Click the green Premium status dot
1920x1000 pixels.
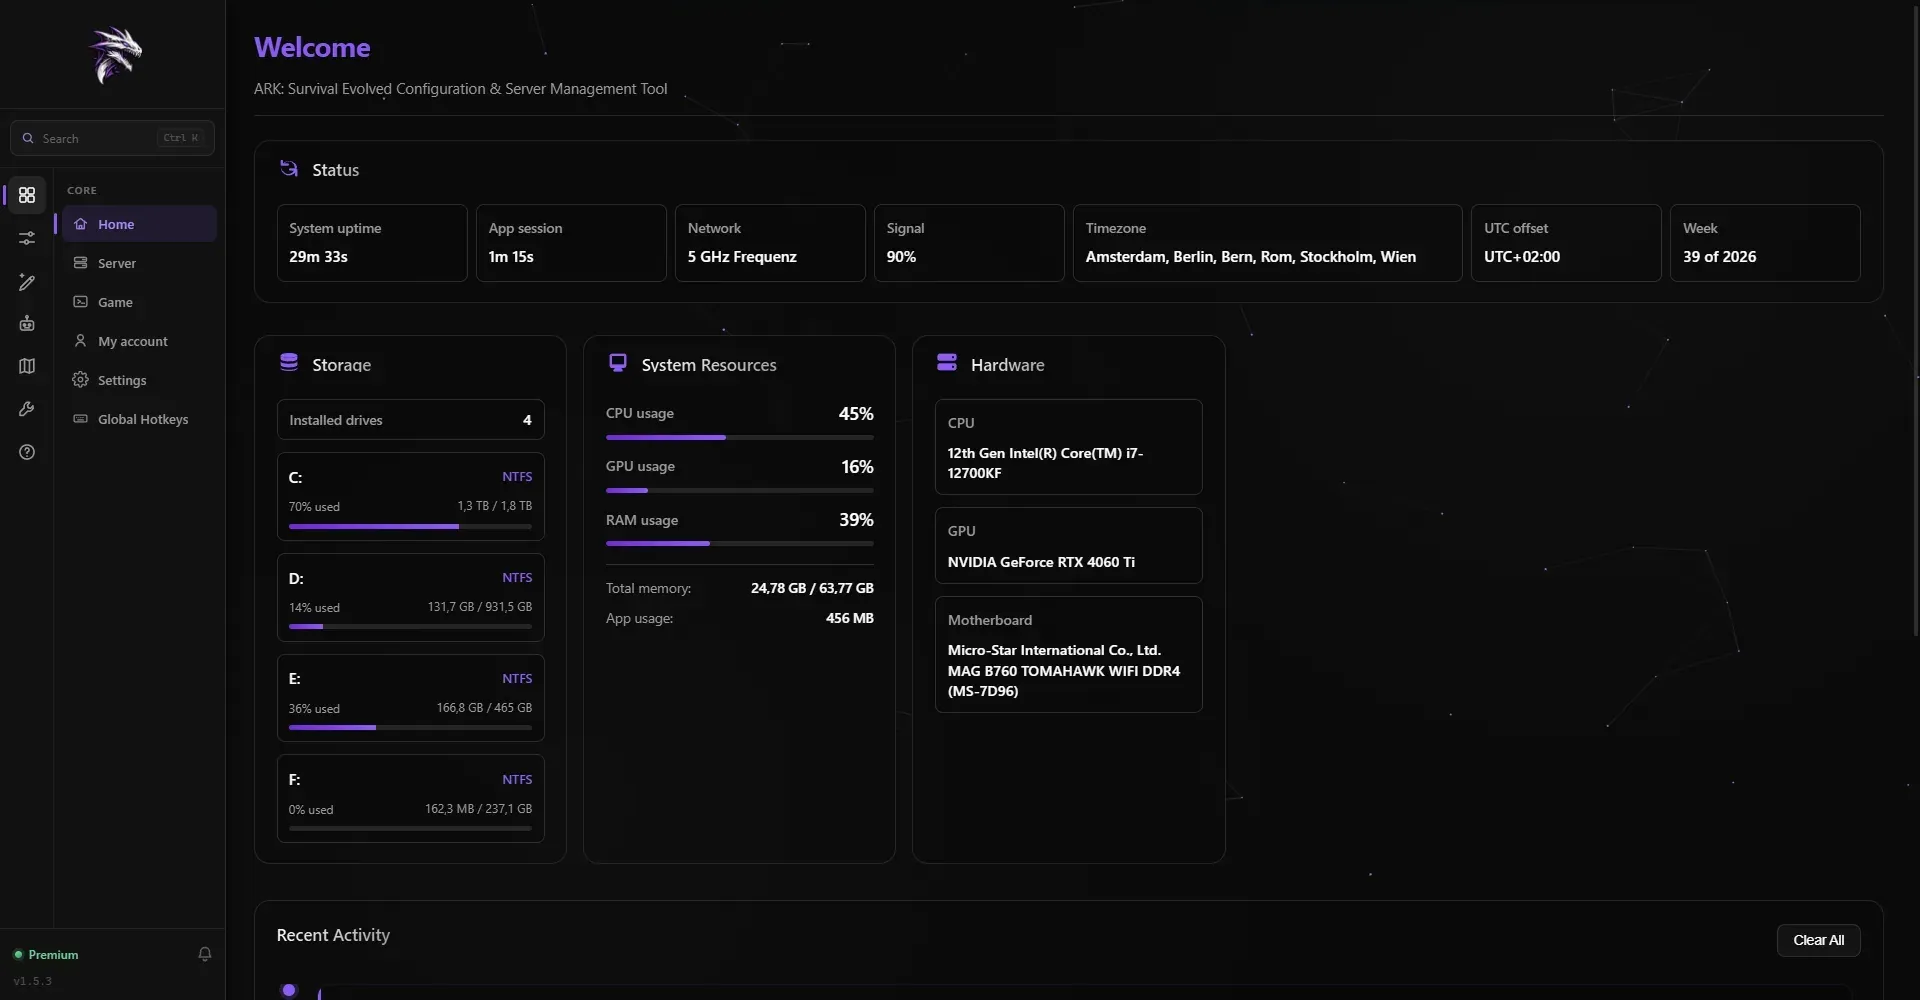point(18,955)
